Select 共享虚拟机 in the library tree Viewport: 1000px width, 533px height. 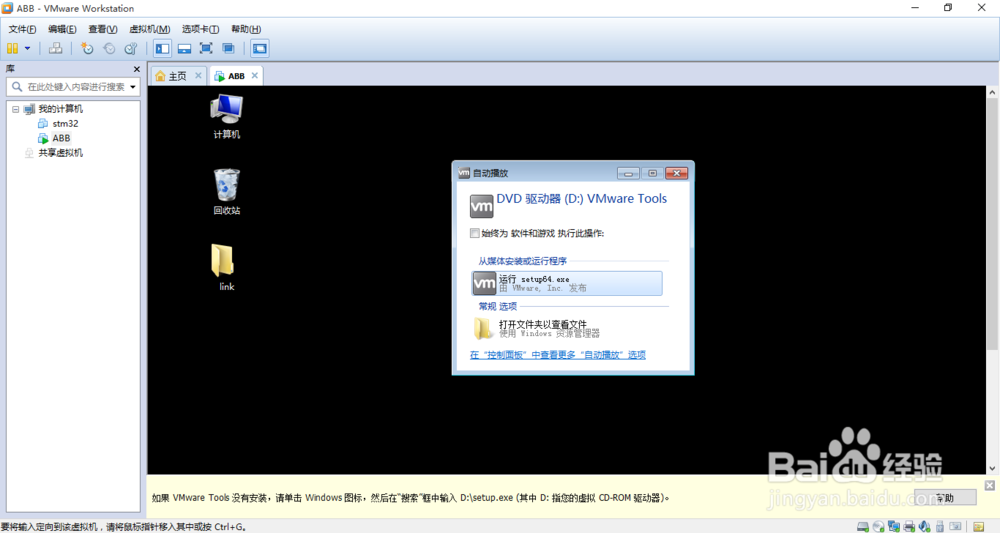coord(54,153)
